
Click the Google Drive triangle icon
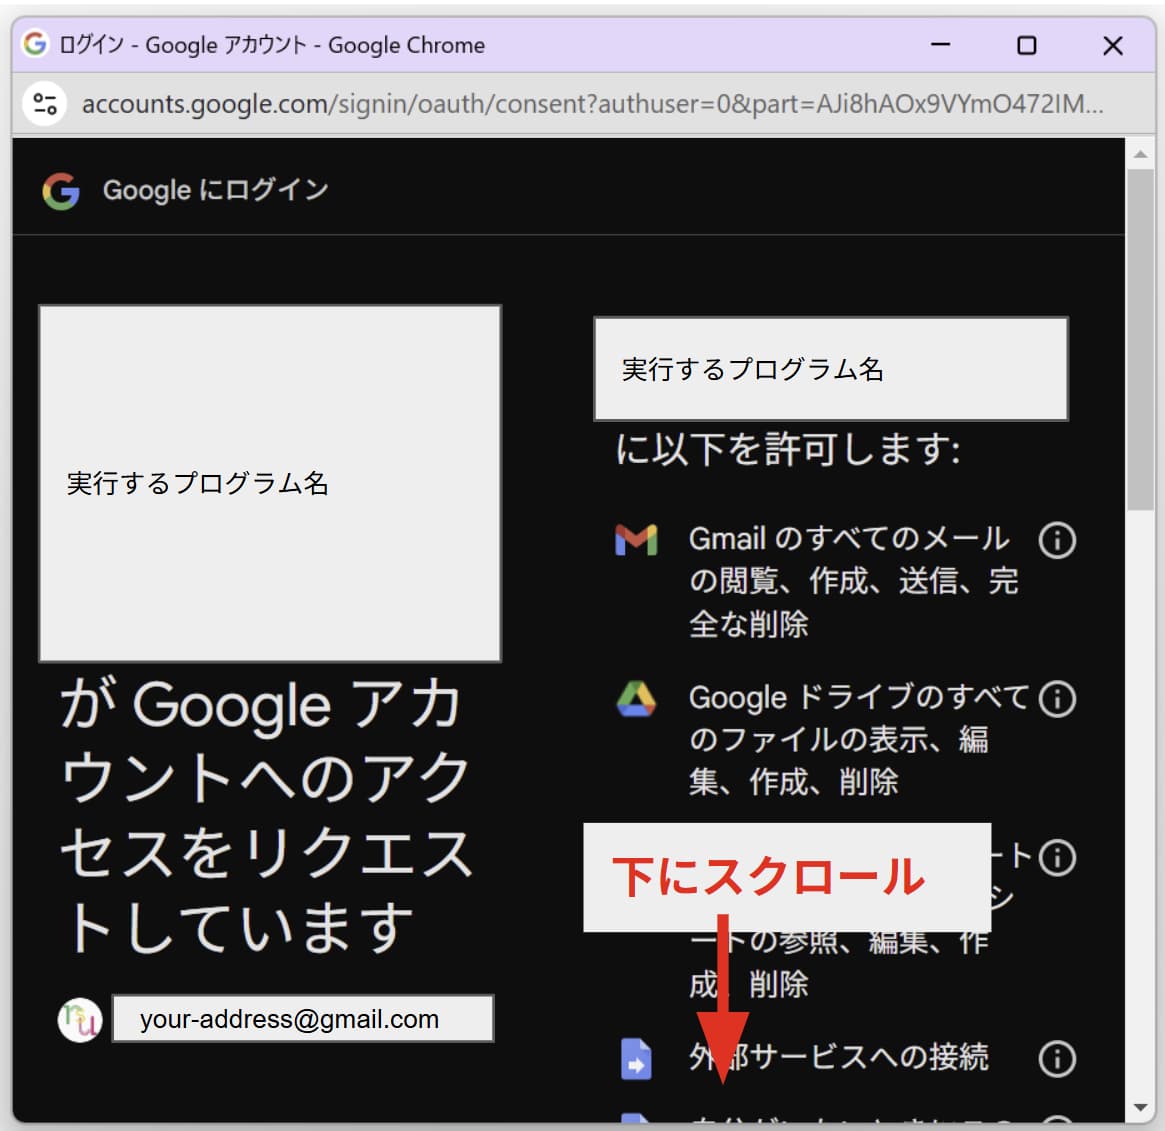coord(636,699)
